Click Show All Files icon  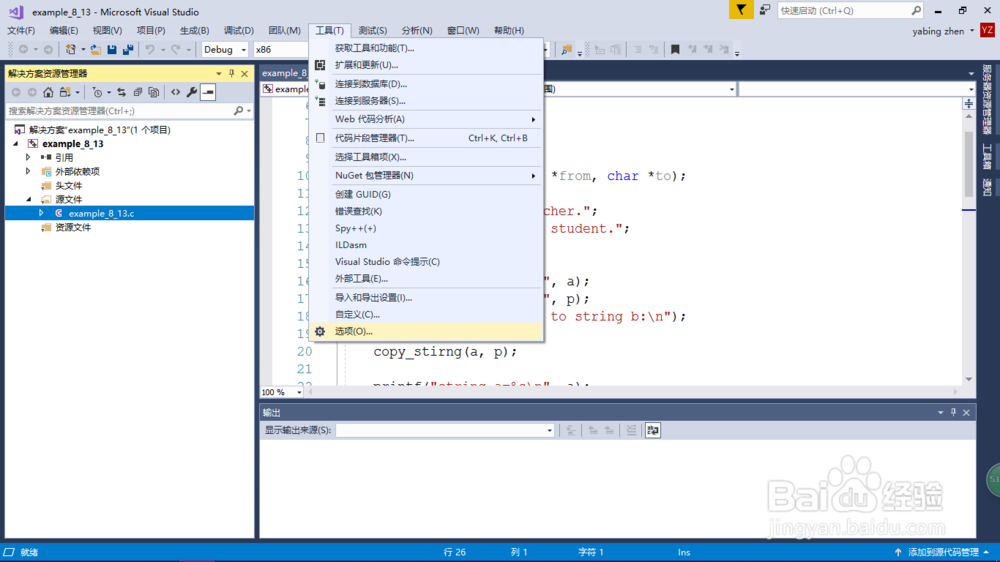(154, 92)
